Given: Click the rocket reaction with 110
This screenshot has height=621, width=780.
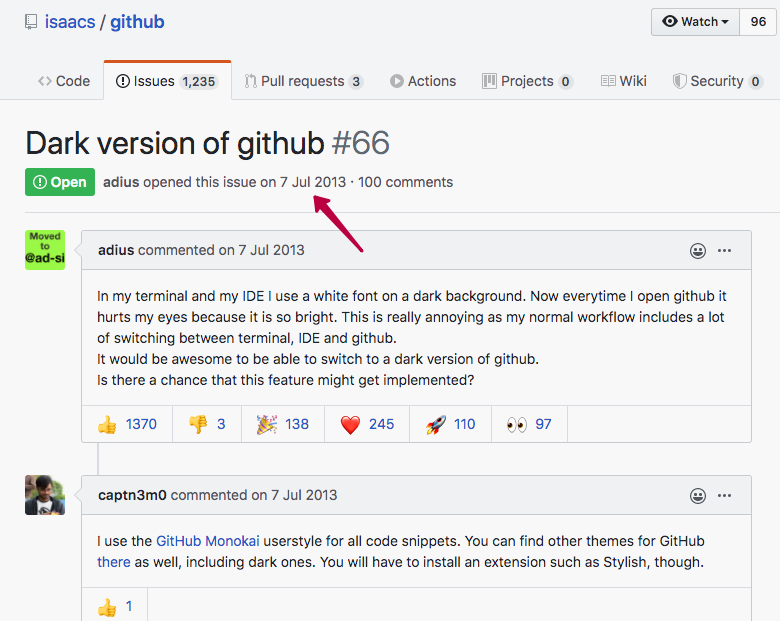Looking at the screenshot, I should click(x=450, y=424).
